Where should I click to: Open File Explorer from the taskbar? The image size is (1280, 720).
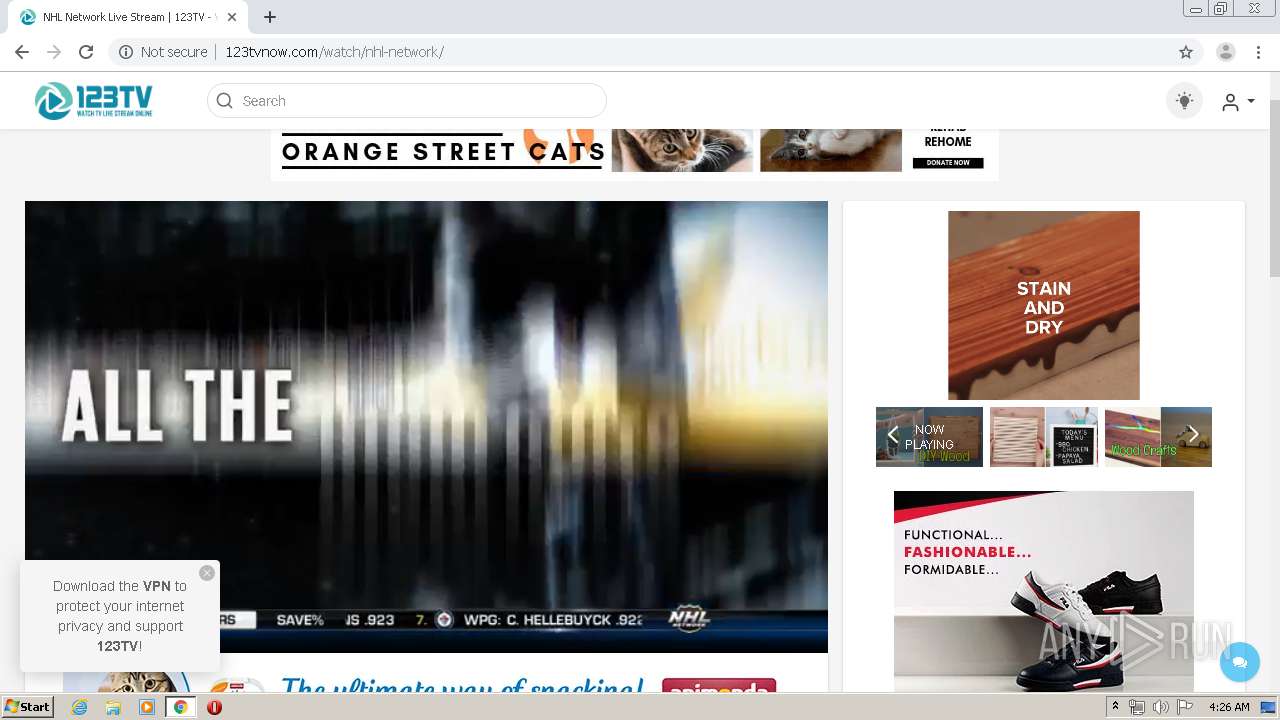(x=113, y=707)
